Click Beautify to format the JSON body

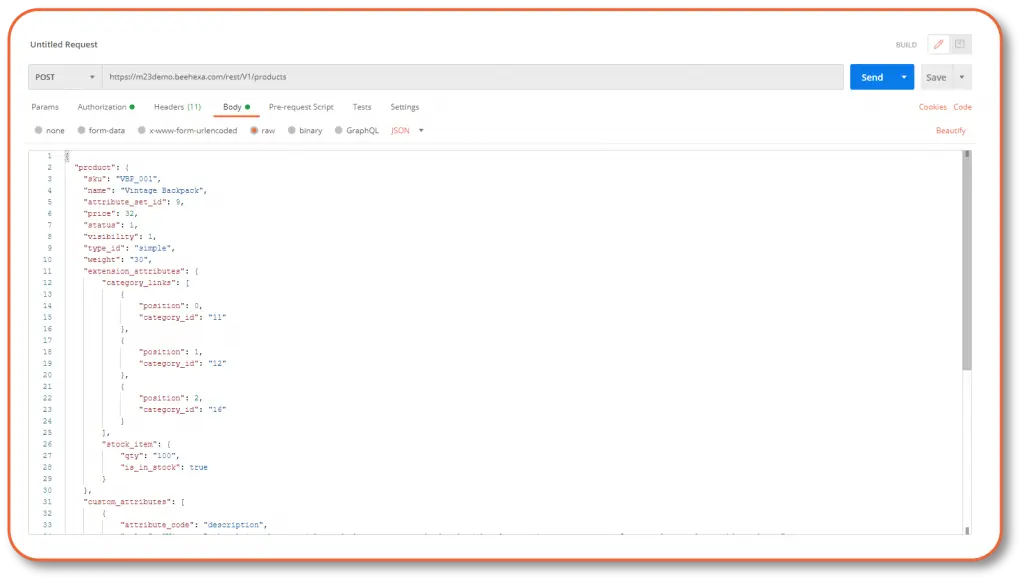coord(950,130)
